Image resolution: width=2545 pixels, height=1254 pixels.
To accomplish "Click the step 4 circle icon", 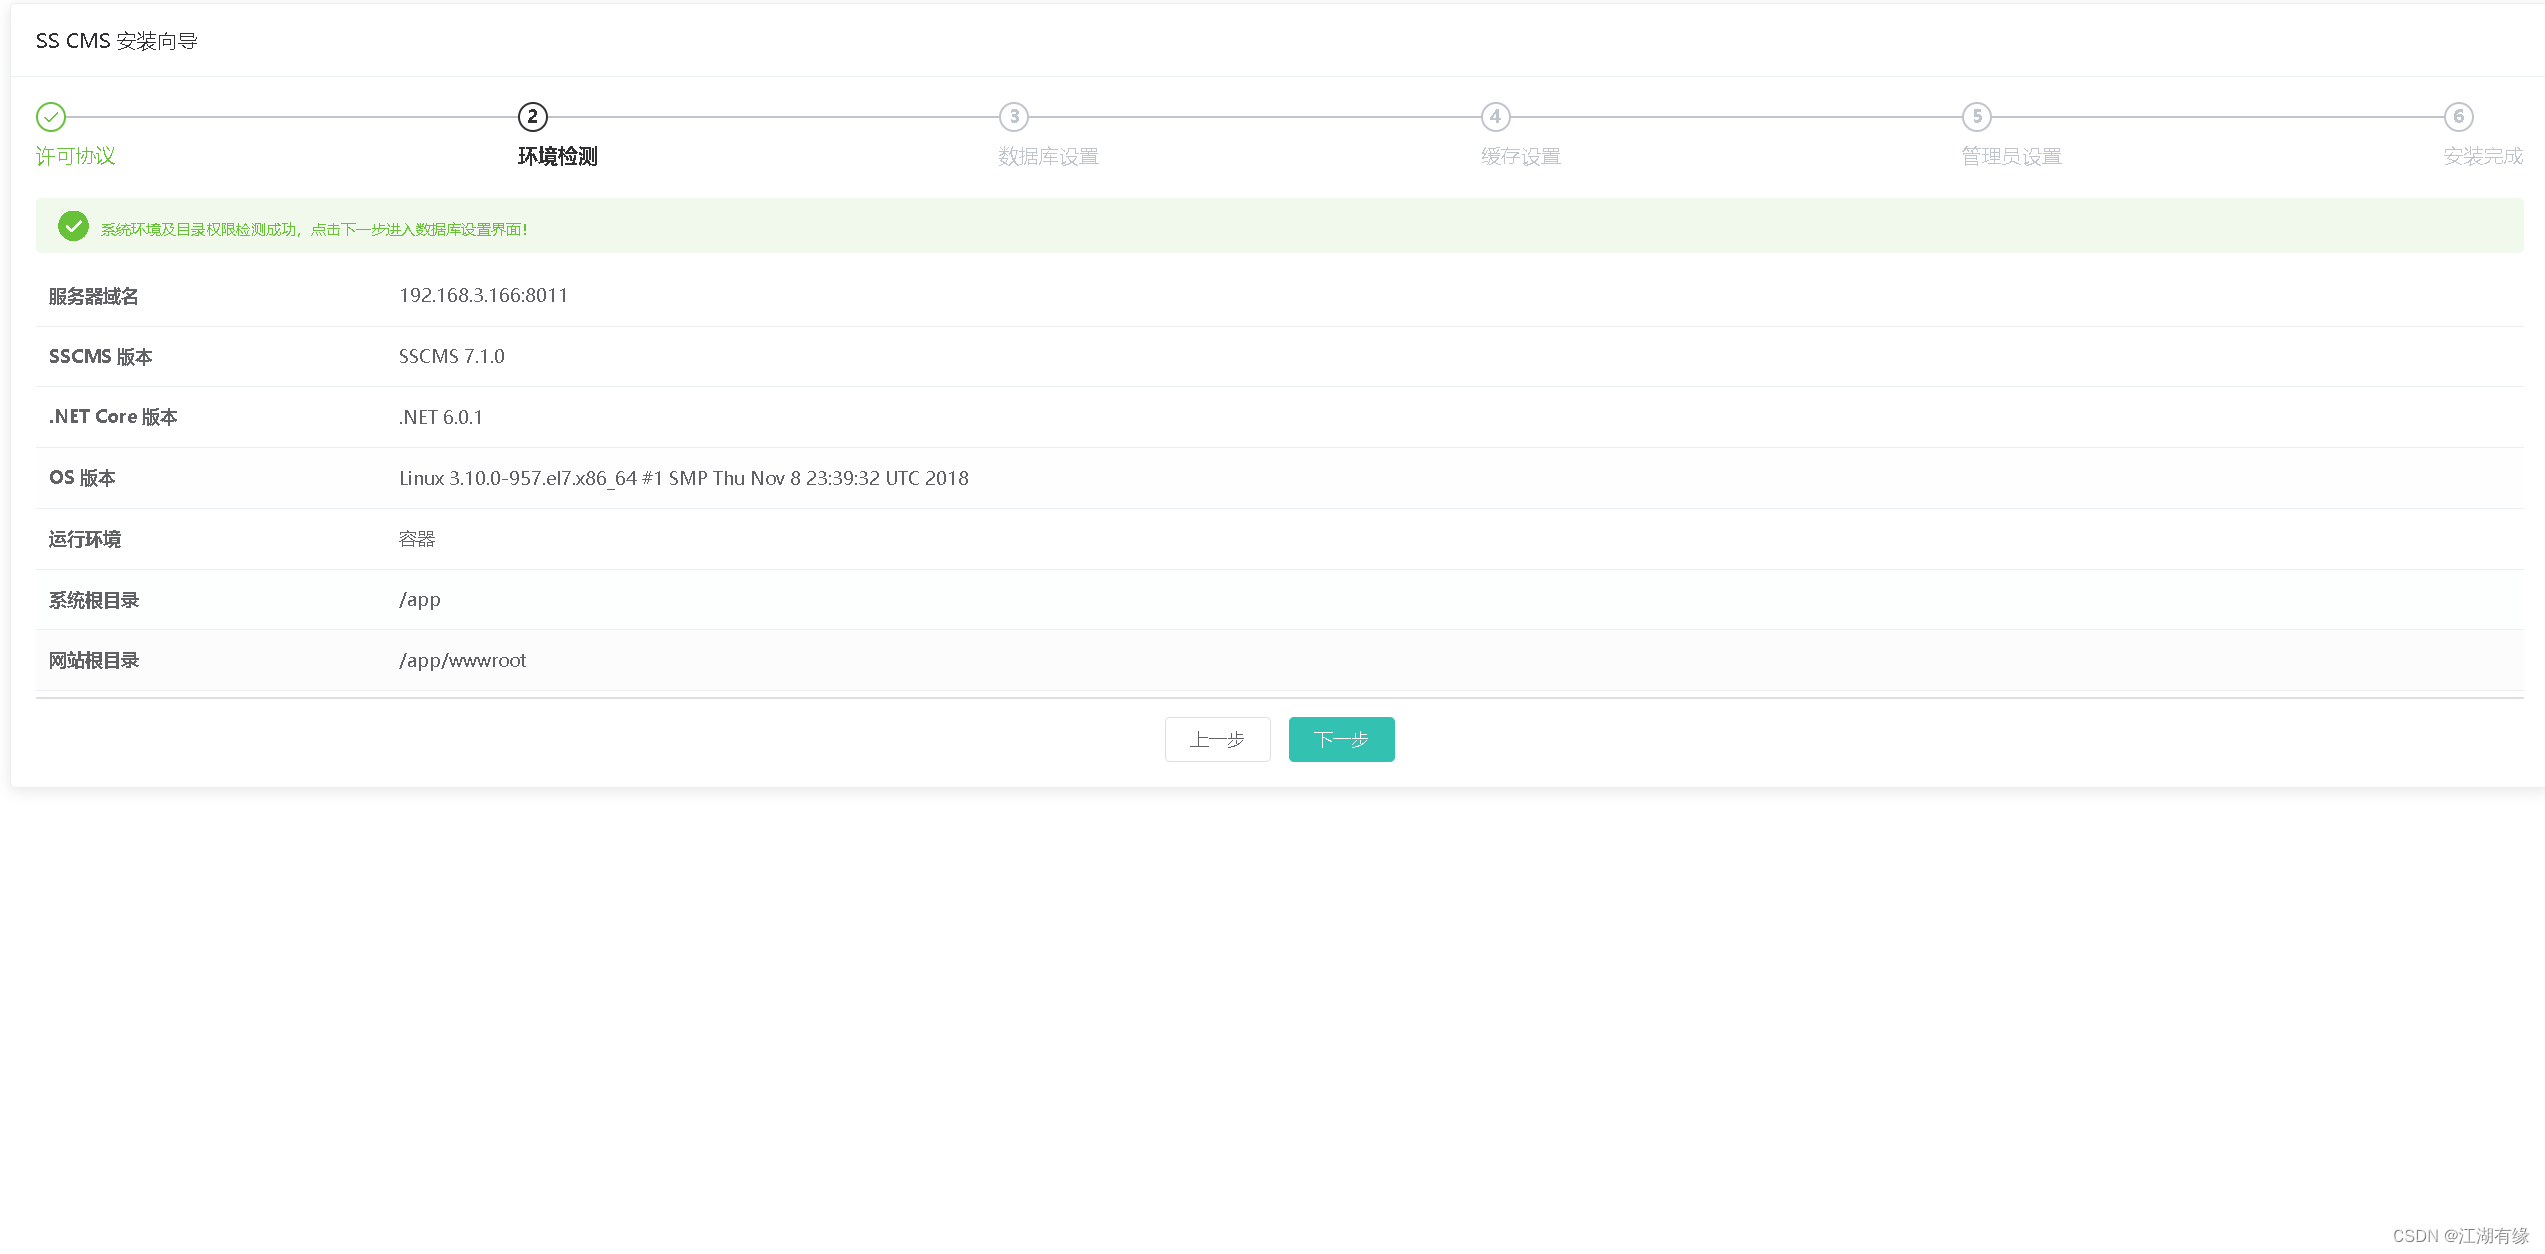I will pos(1495,117).
